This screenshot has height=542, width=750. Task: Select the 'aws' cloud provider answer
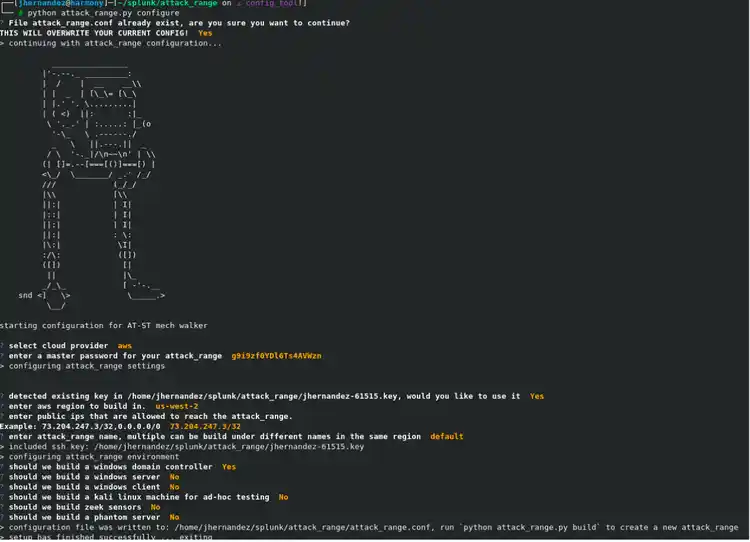125,346
